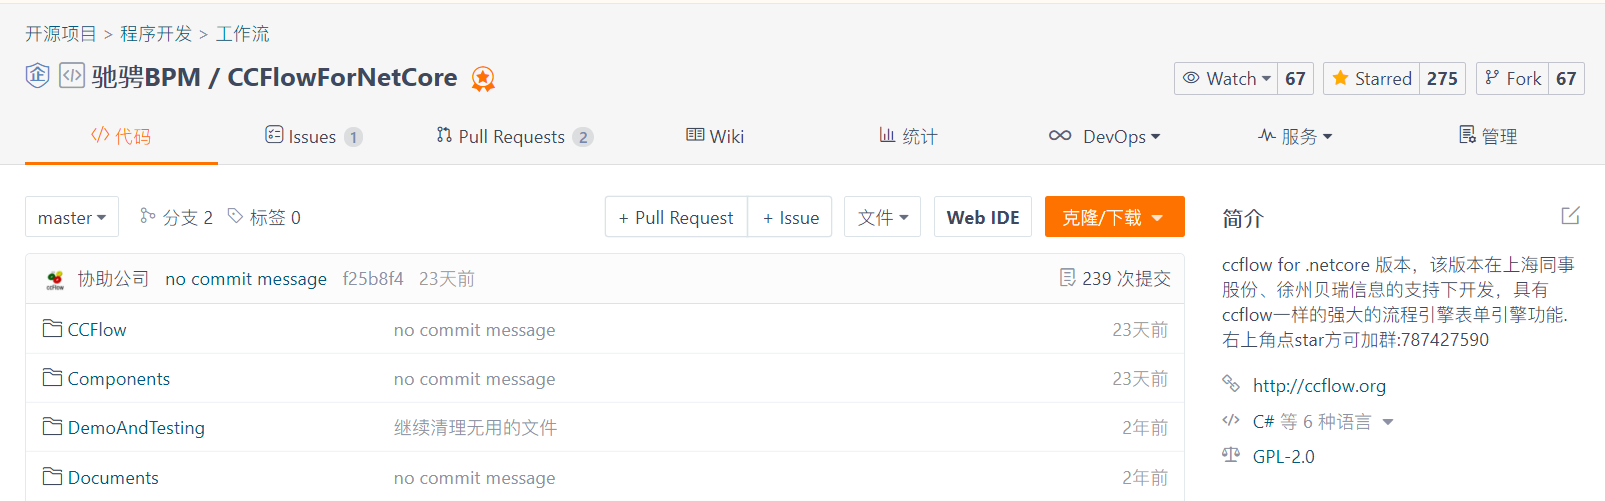Click the Components row commit message

474,378
